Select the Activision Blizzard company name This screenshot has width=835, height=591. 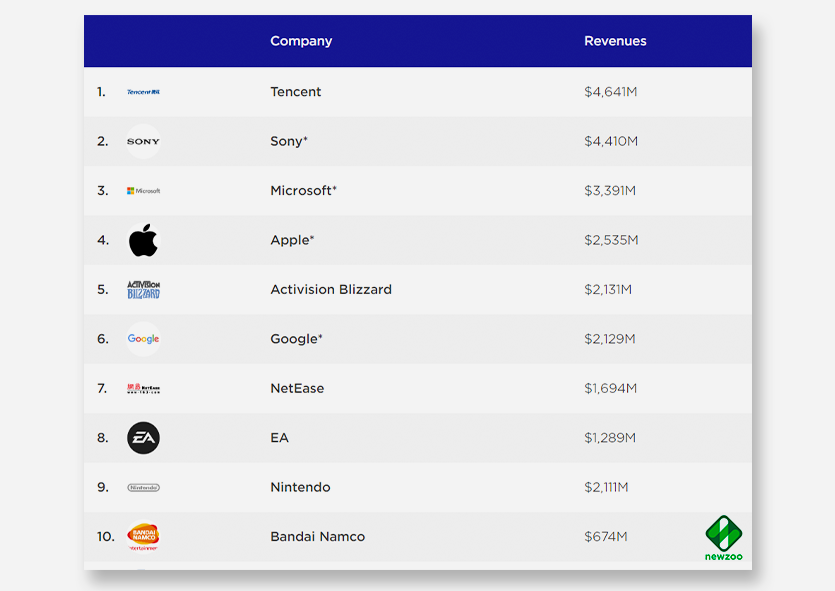coord(331,290)
